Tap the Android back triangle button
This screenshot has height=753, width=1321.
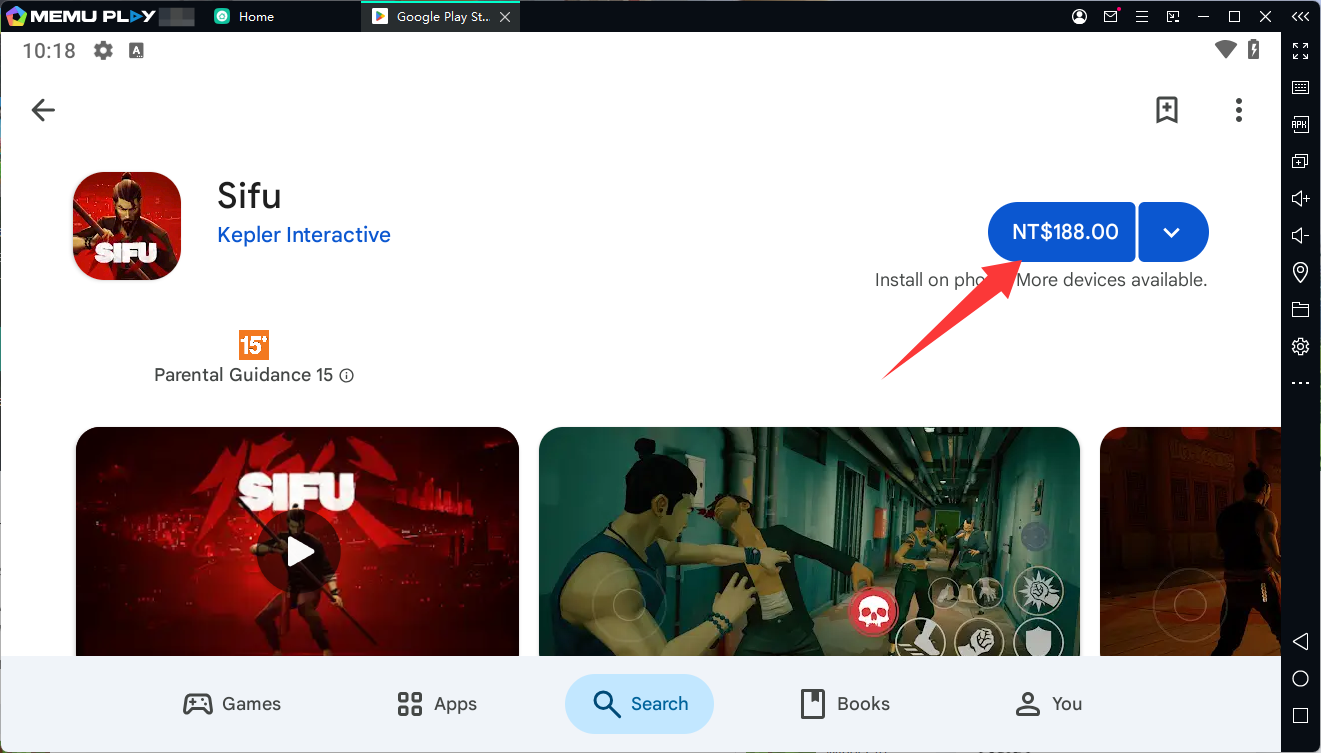coord(1300,641)
